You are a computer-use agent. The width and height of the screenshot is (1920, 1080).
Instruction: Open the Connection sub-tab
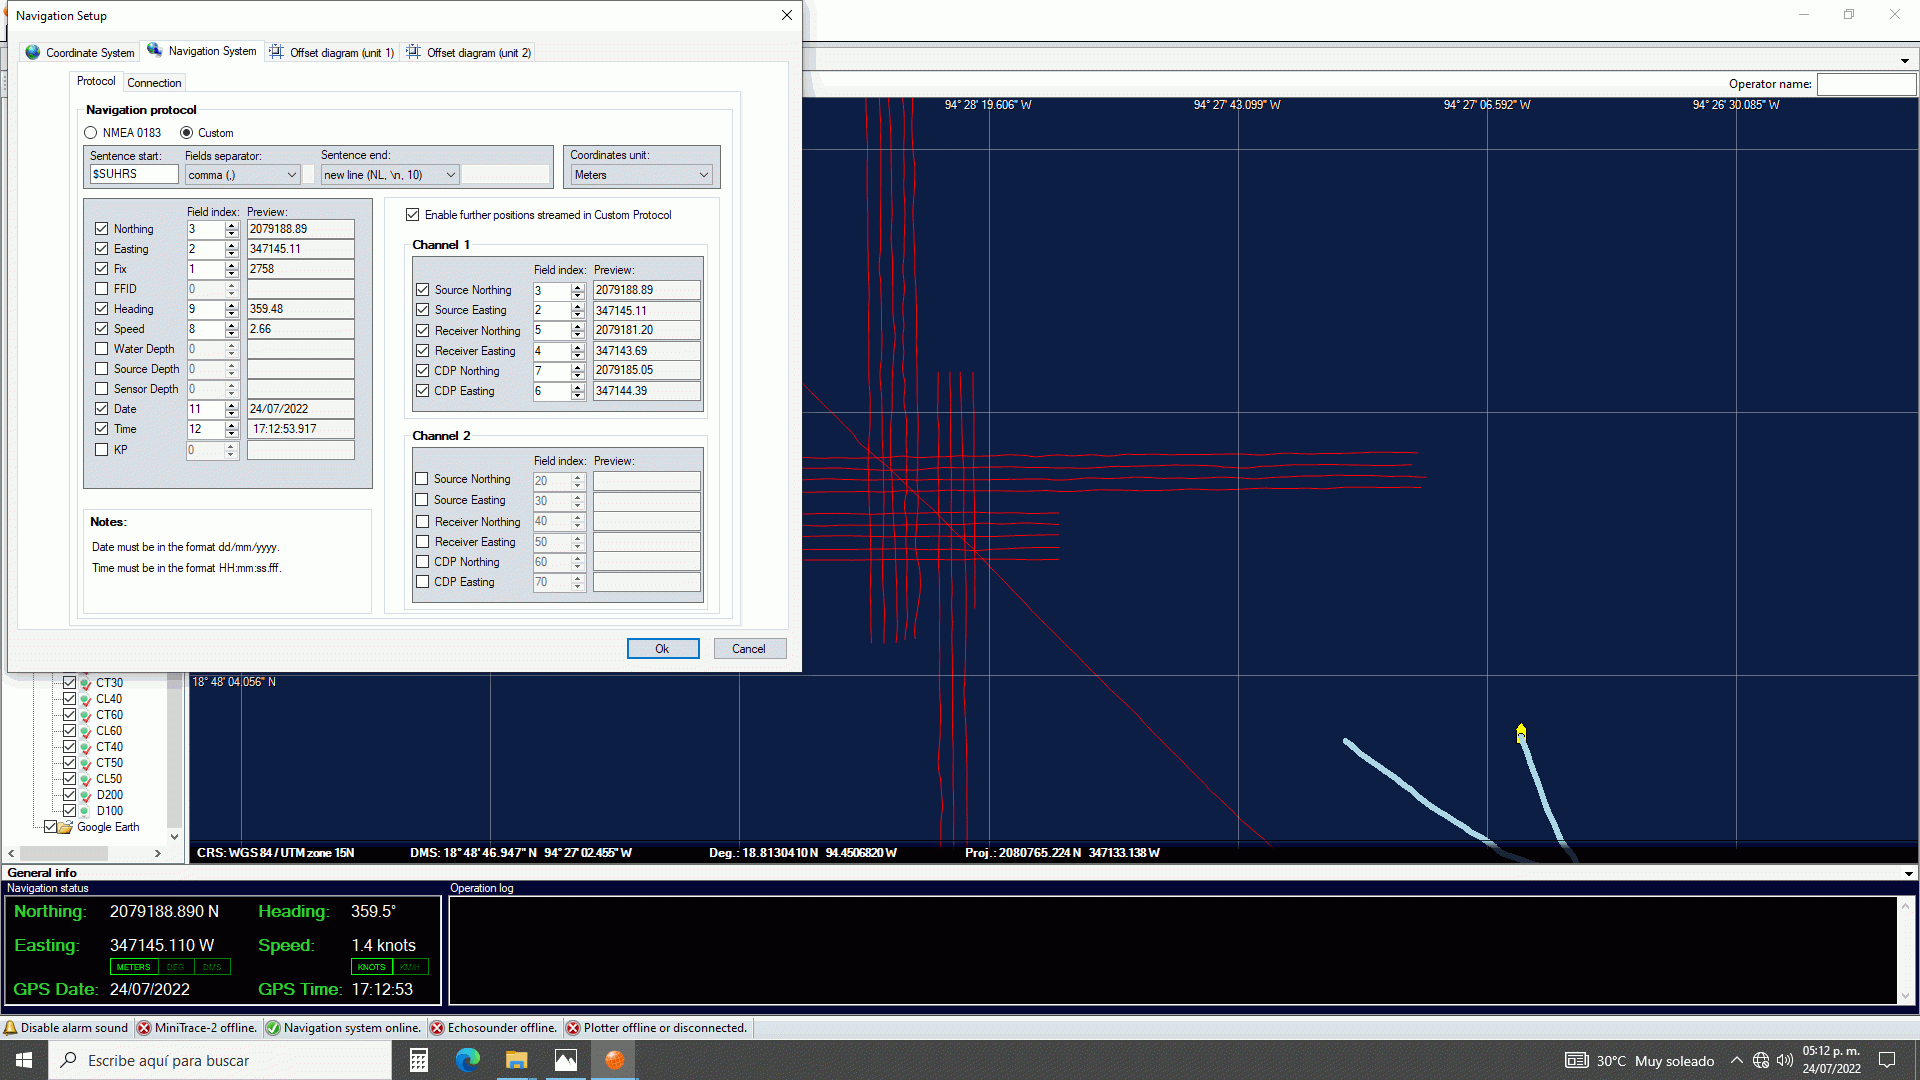coord(154,83)
